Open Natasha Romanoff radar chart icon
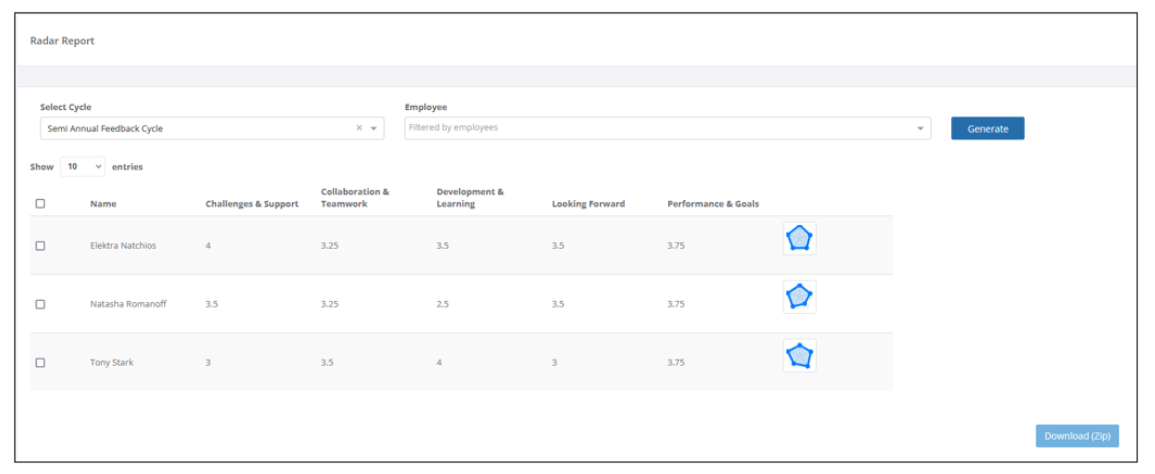The width and height of the screenshot is (1155, 474). (799, 297)
